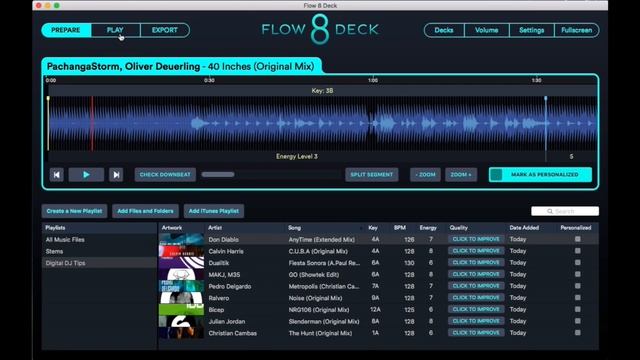Click to improve quality of Fiesta Sonora
Screen dimensions: 640x360
point(476,262)
